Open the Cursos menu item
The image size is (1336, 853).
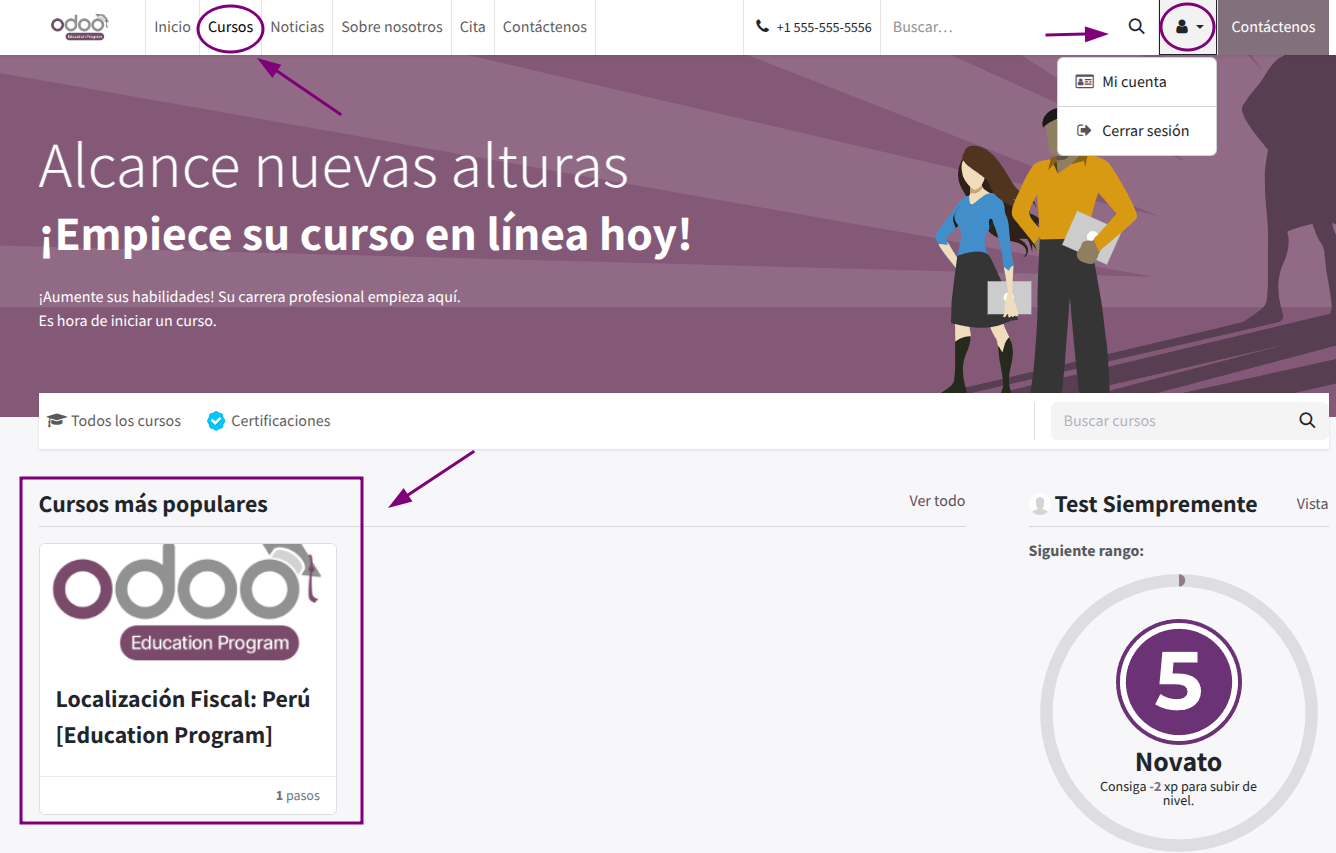tap(231, 27)
